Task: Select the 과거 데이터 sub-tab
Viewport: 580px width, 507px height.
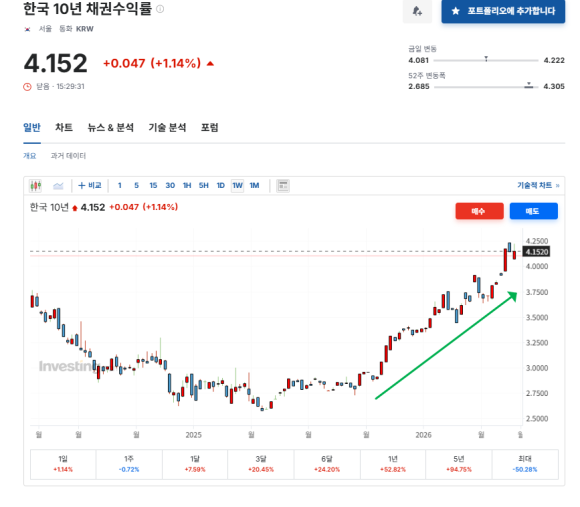Action: point(68,156)
